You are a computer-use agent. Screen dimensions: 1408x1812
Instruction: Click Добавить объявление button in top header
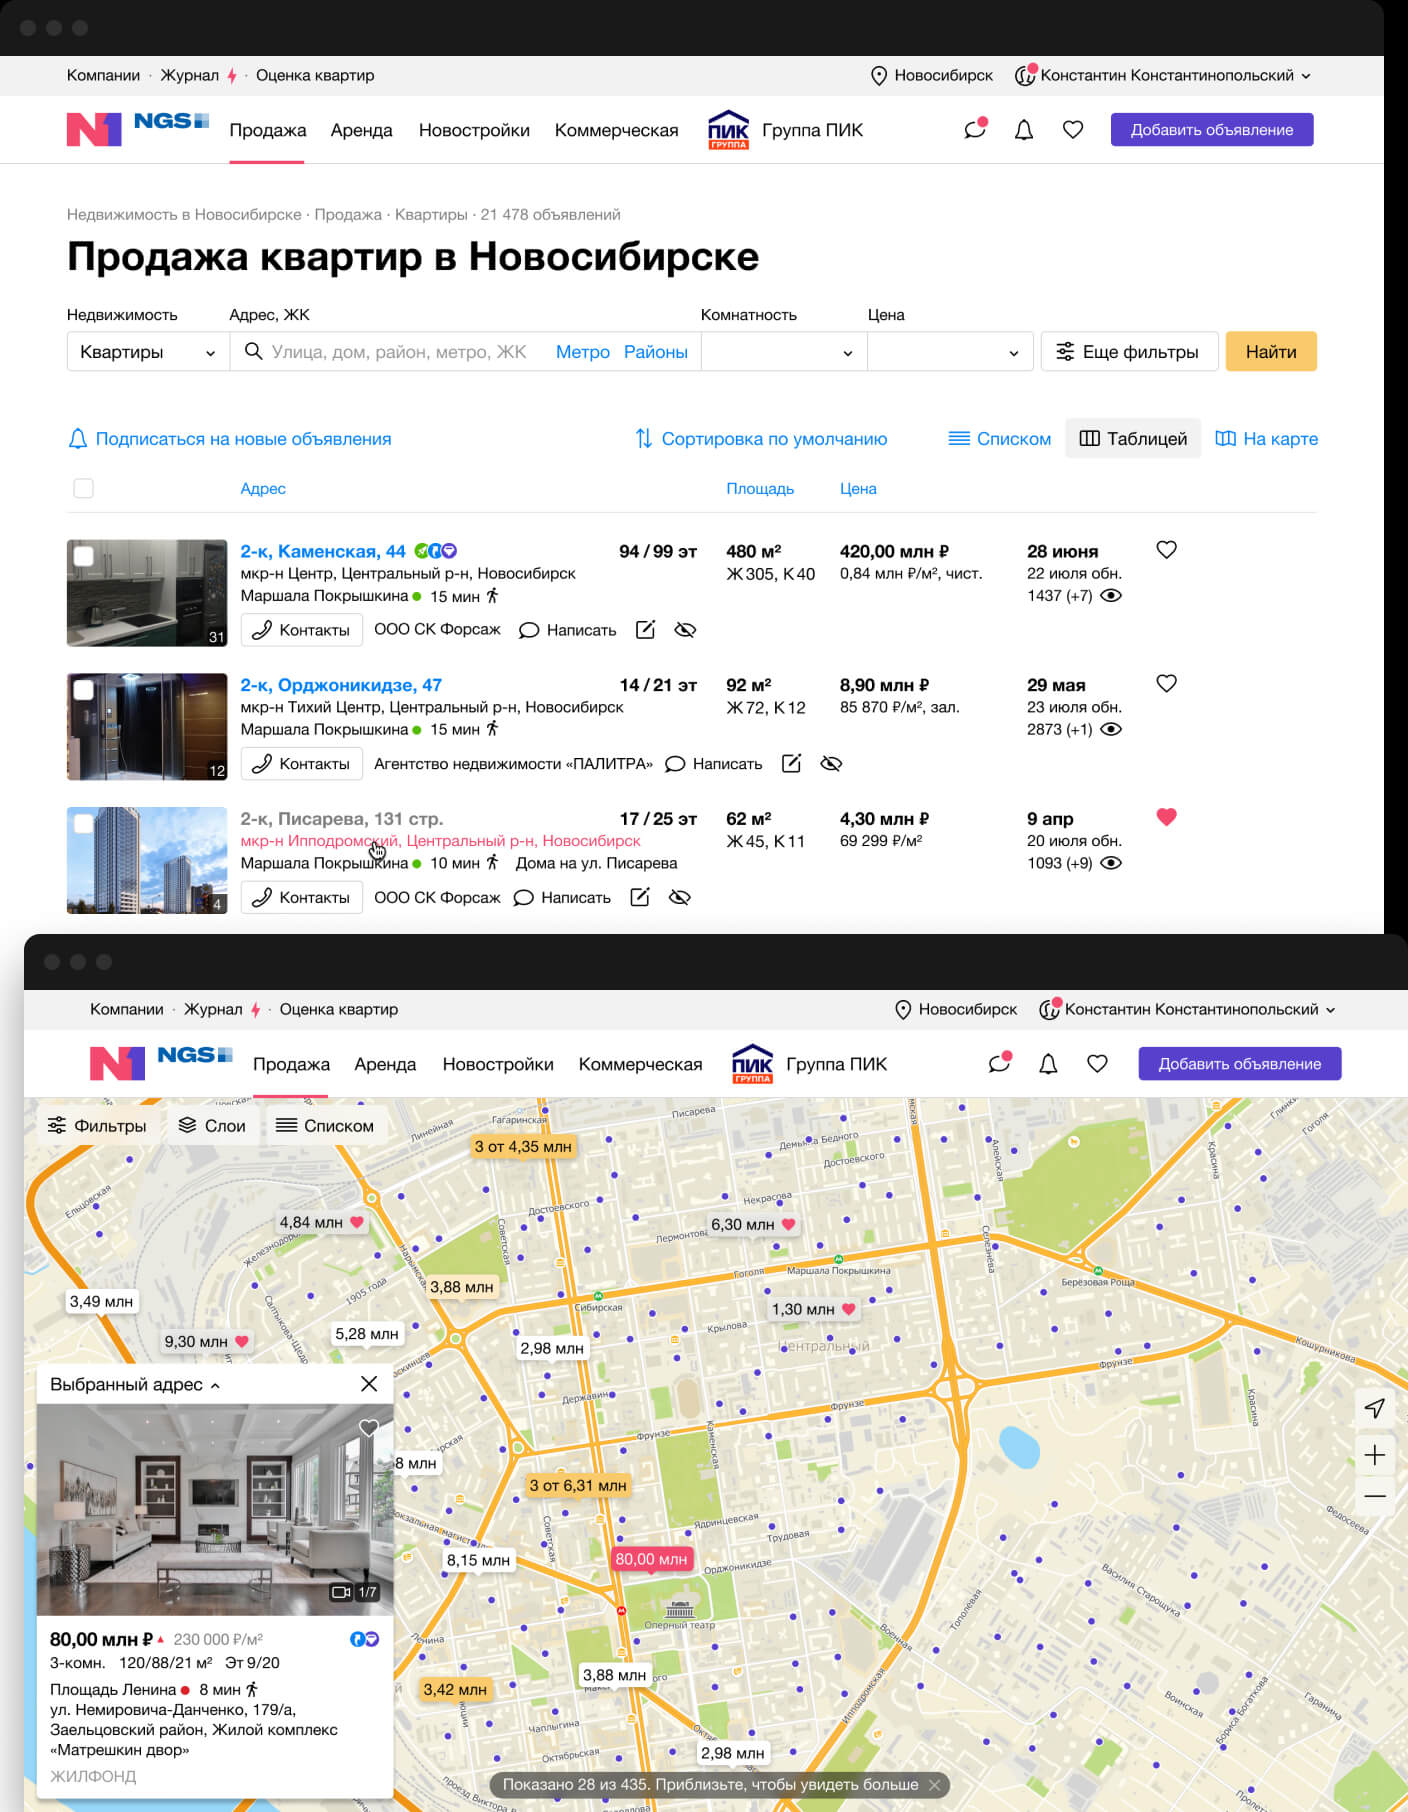coord(1211,130)
